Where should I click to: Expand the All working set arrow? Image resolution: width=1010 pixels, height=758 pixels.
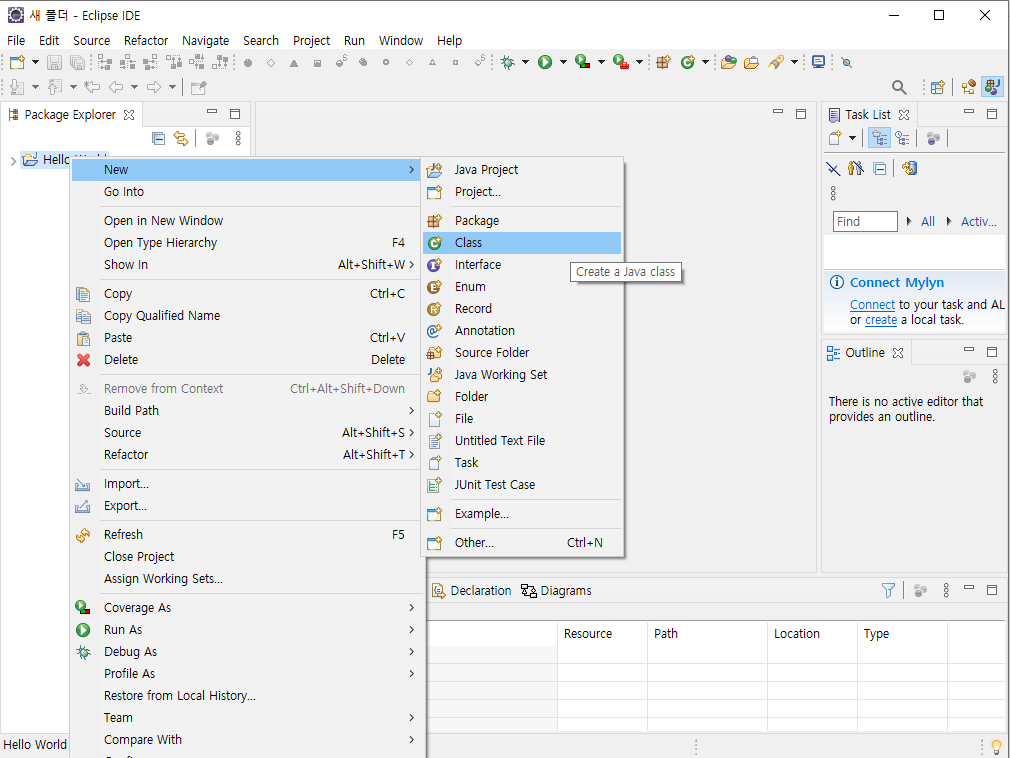point(909,222)
